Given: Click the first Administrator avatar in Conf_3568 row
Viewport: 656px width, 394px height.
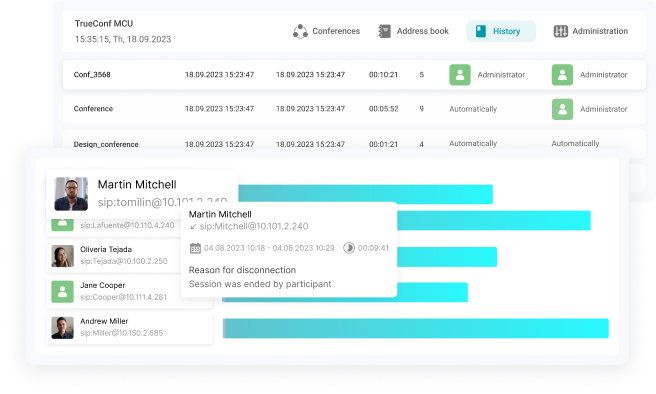Looking at the screenshot, I should tap(460, 75).
